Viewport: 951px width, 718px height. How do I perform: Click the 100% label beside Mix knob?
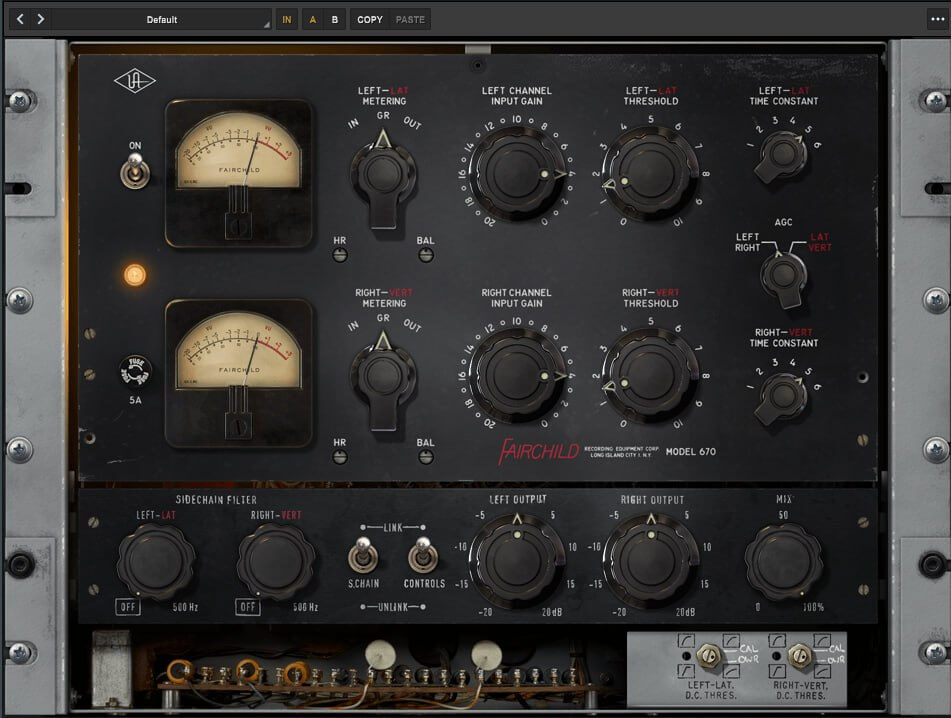[813, 607]
